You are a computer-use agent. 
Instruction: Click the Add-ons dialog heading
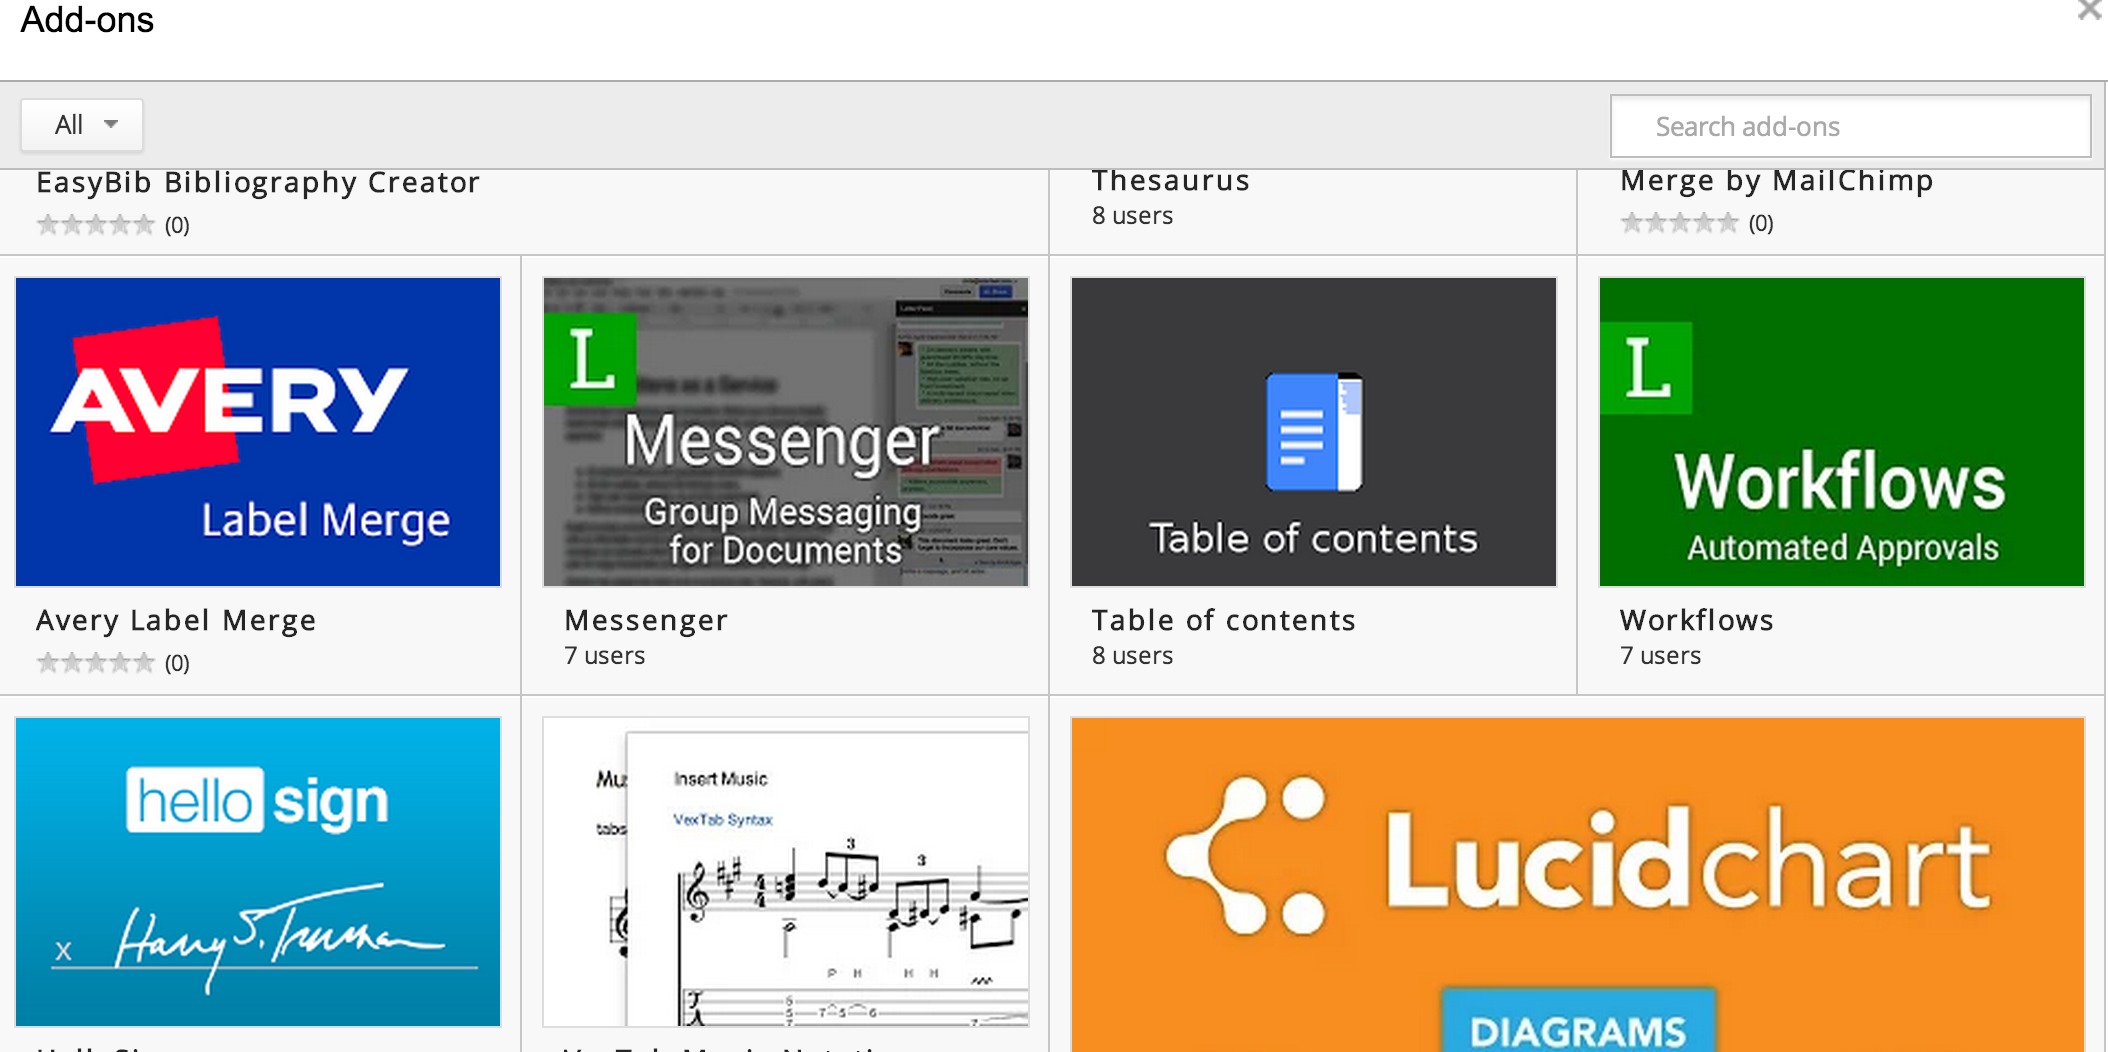87,20
